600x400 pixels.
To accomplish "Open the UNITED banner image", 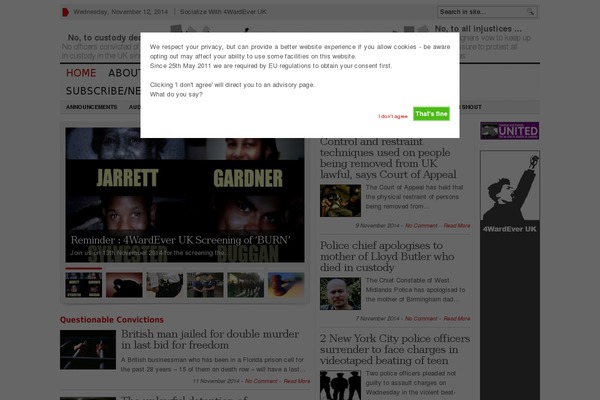I will click(510, 131).
